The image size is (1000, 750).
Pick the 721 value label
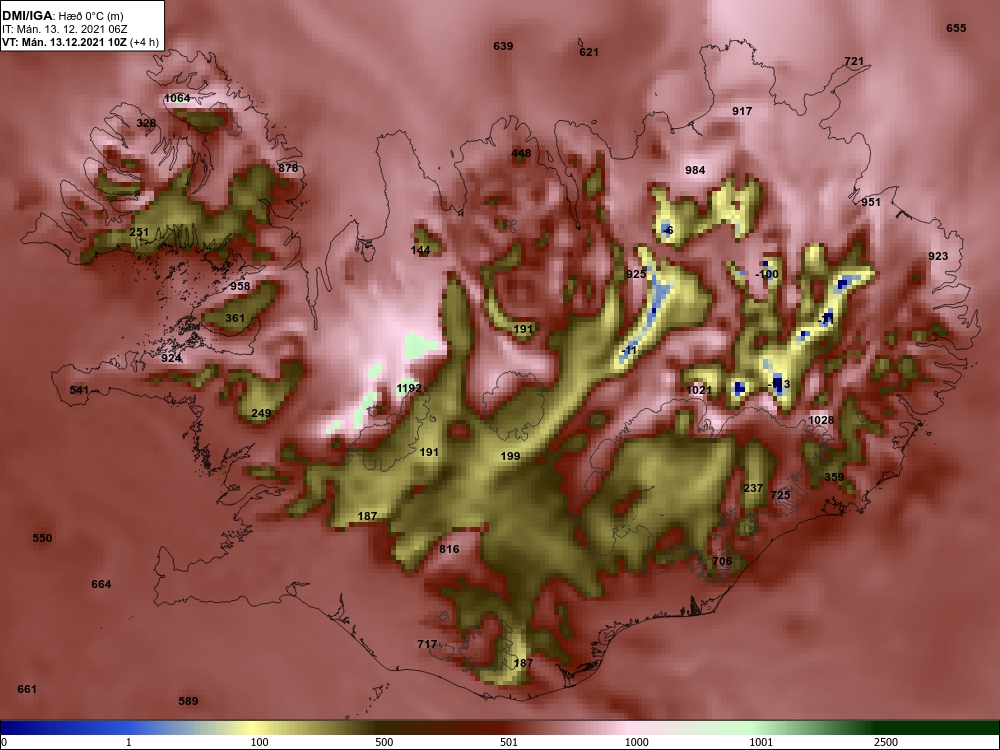(854, 62)
